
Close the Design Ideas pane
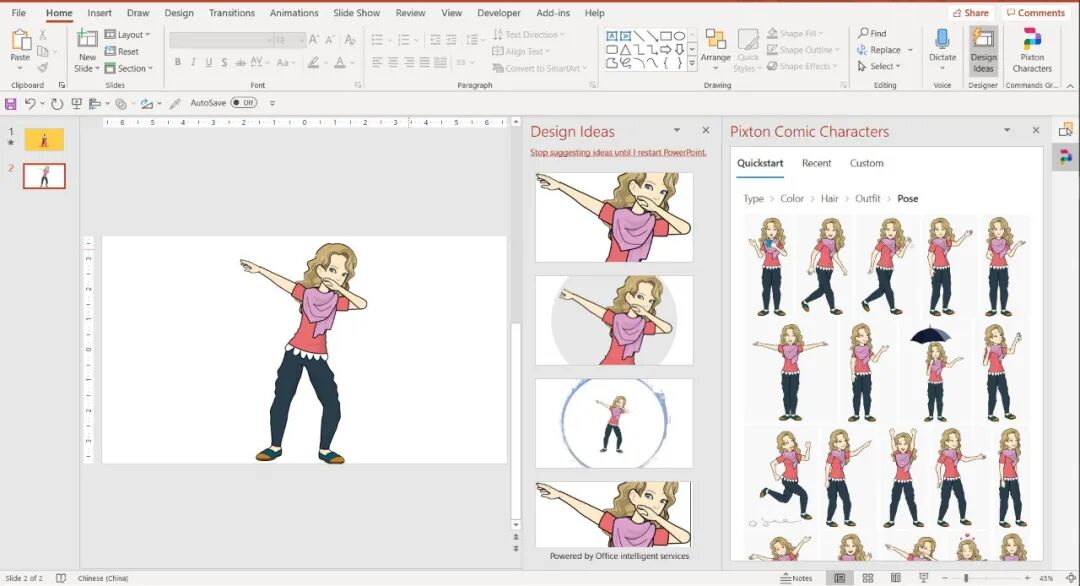pyautogui.click(x=705, y=130)
